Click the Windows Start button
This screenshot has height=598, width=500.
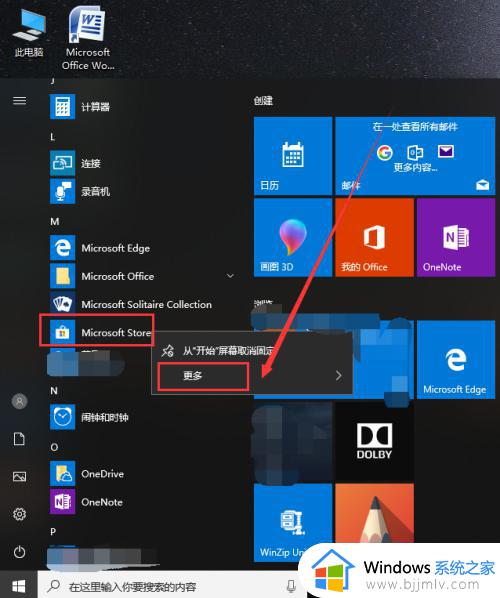pyautogui.click(x=19, y=586)
